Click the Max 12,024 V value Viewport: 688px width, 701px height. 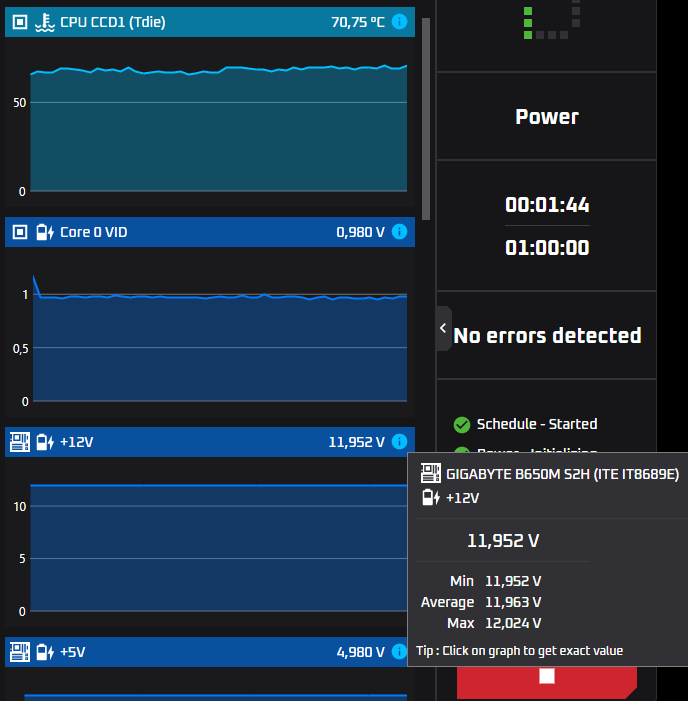(513, 623)
